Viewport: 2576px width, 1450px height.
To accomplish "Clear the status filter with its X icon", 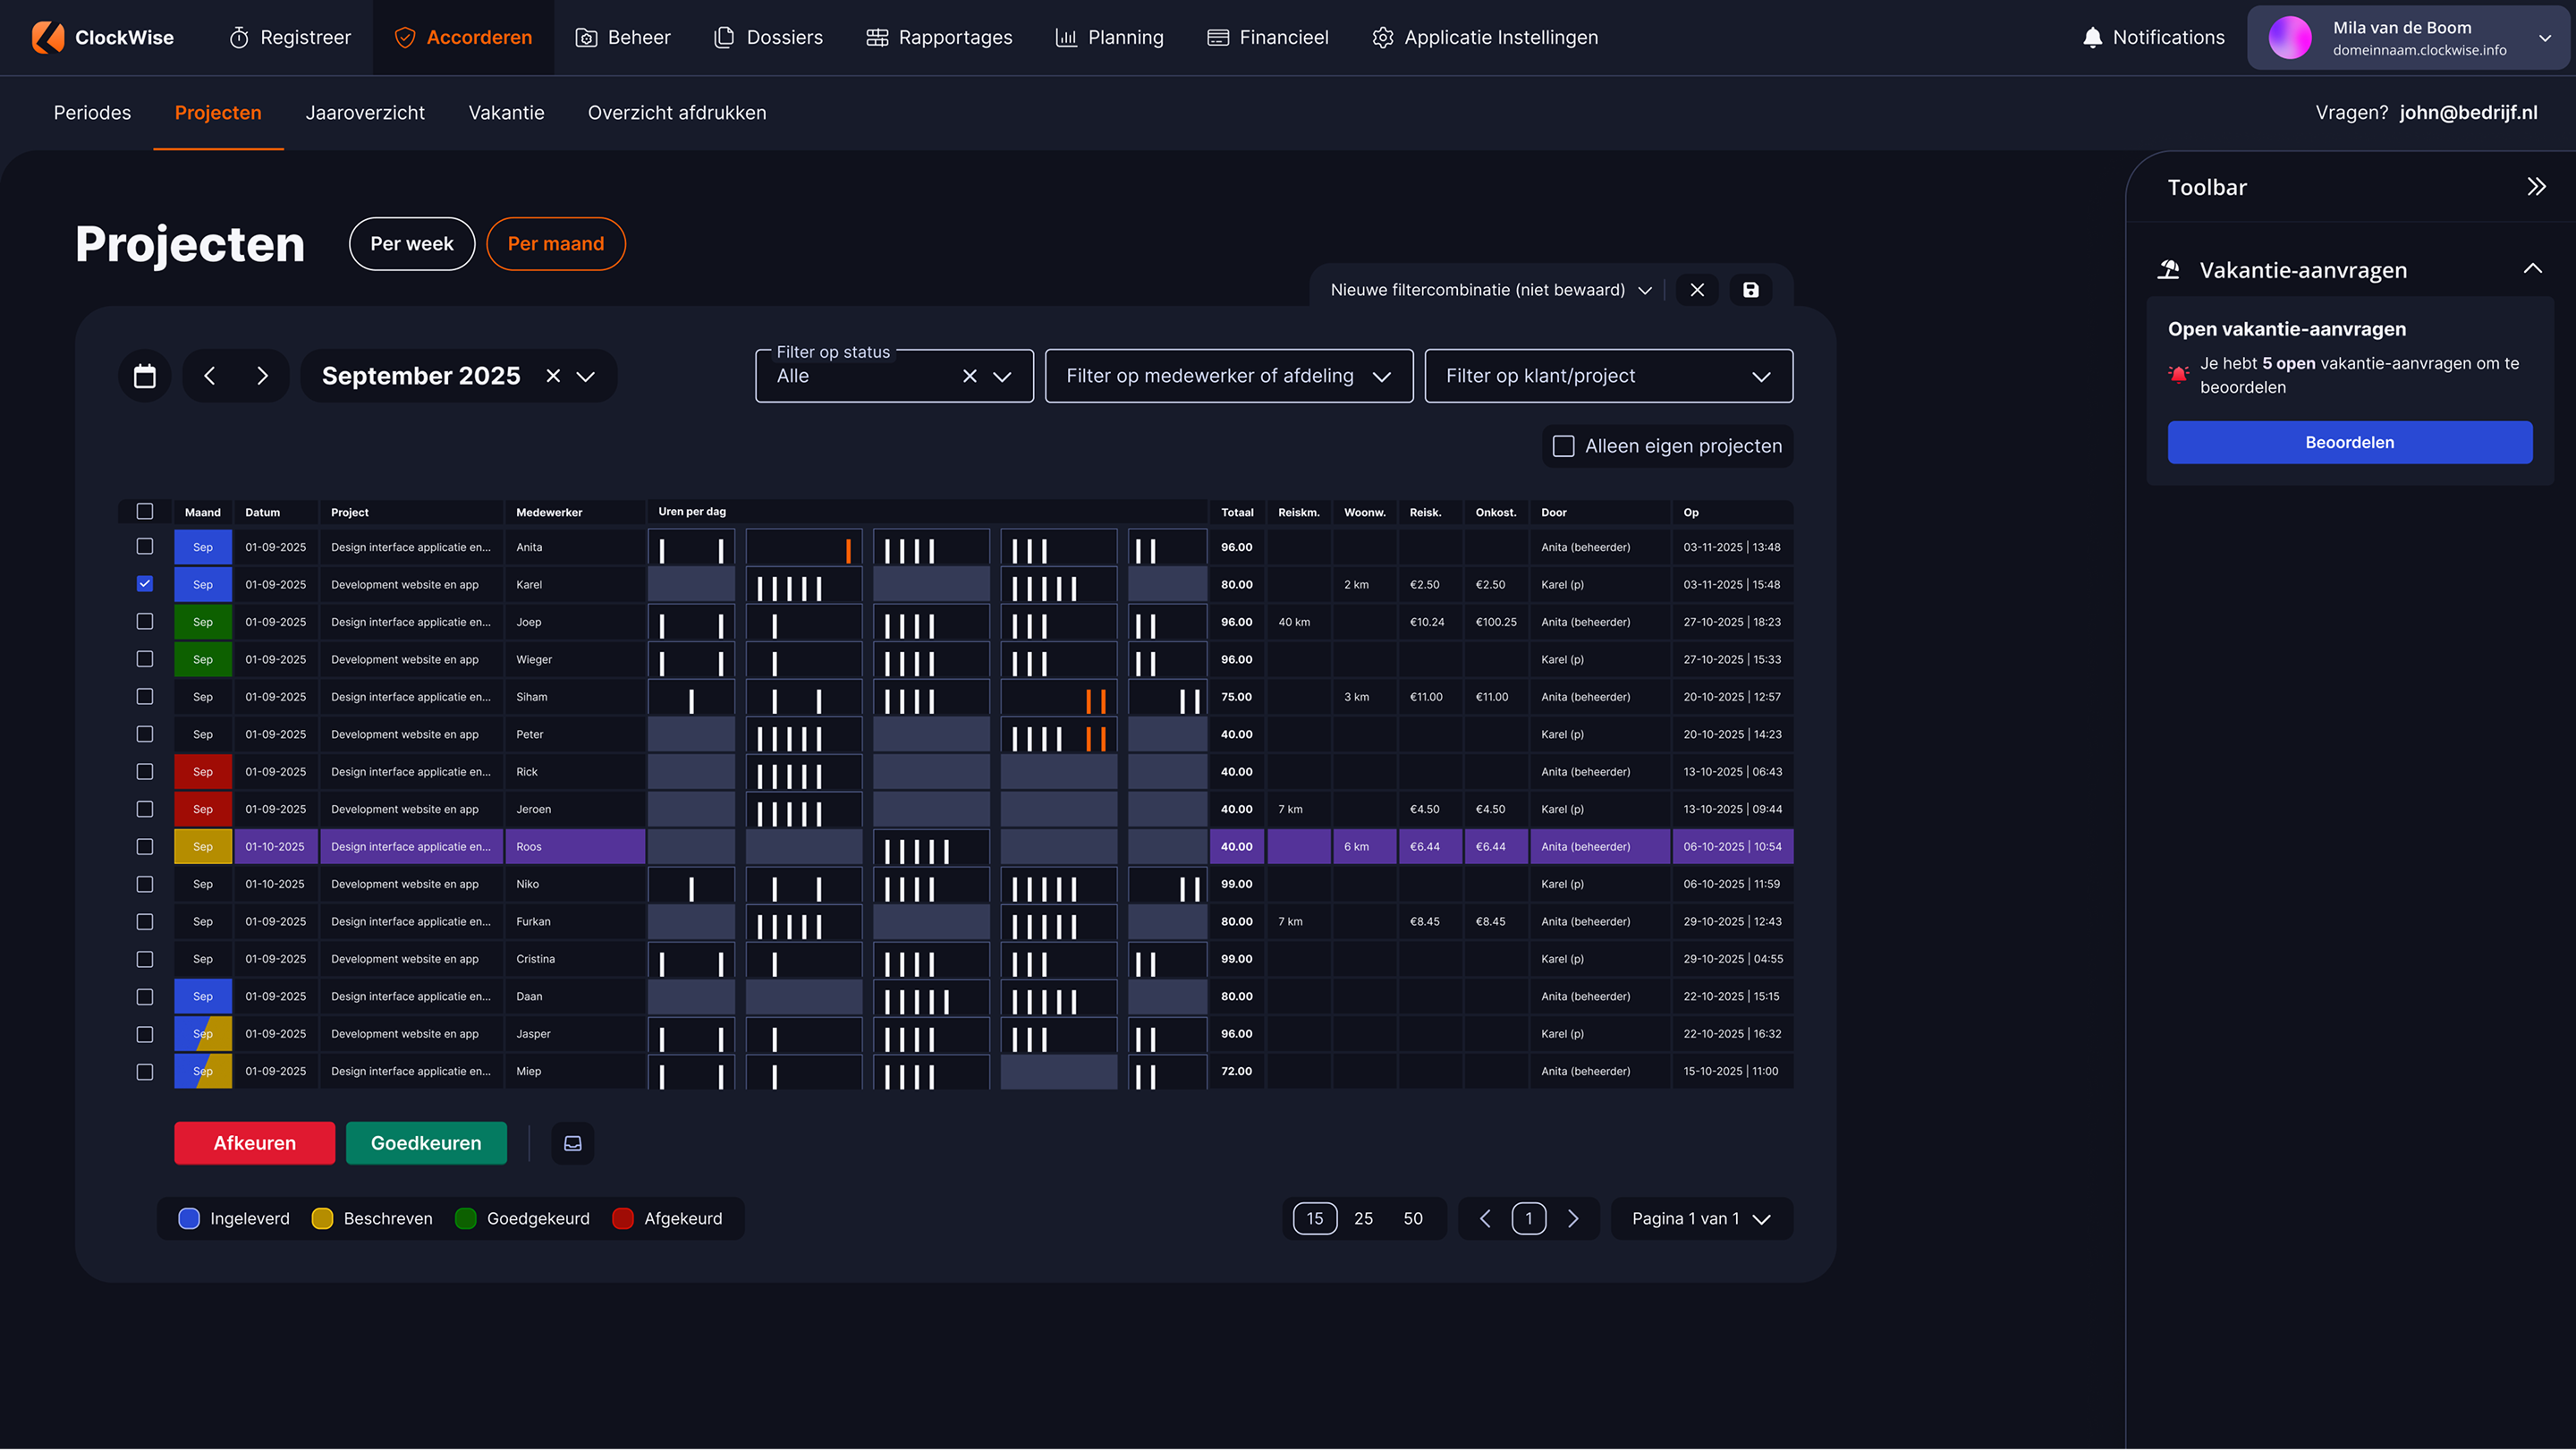I will (969, 376).
